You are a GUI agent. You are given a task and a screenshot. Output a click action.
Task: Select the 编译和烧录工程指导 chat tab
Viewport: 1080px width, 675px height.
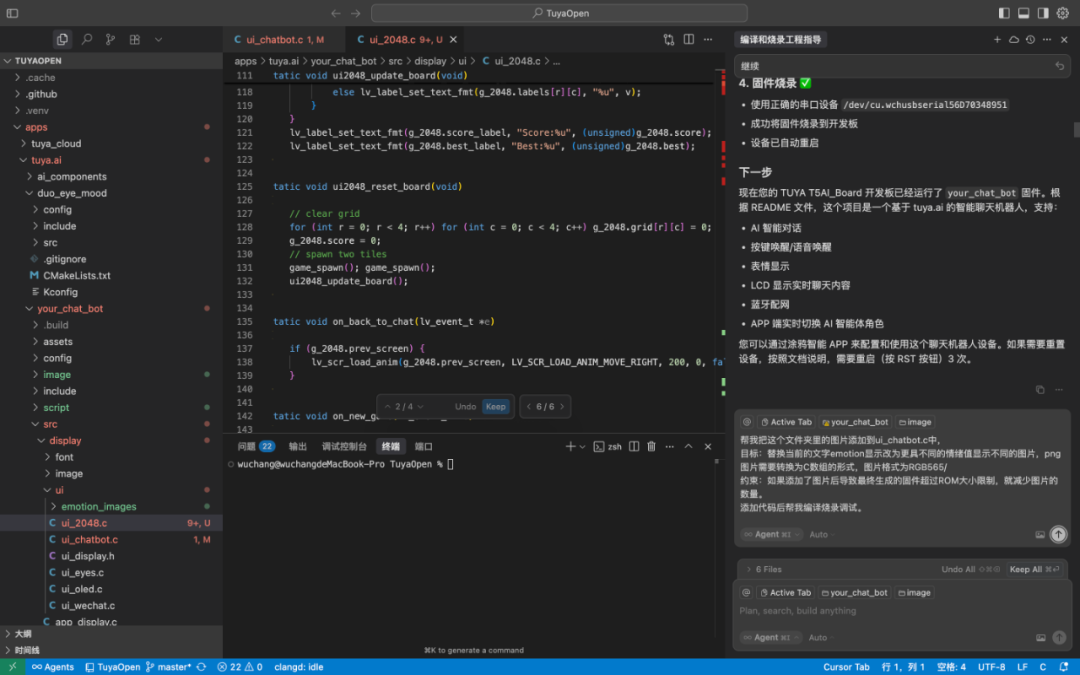pyautogui.click(x=780, y=39)
